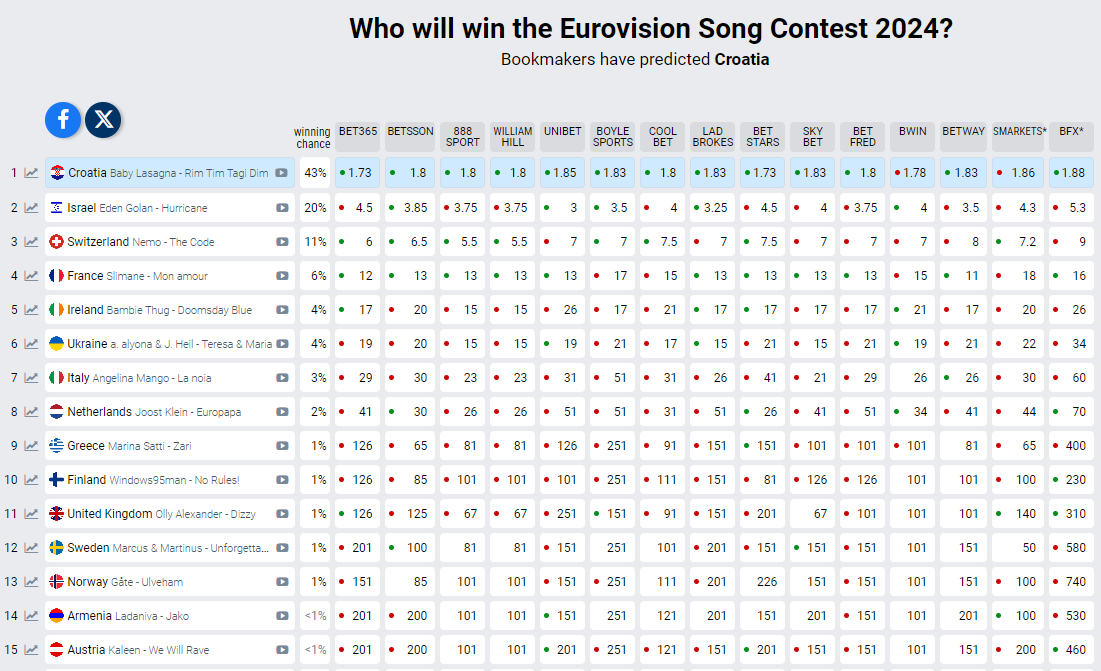Click the Facebook share icon
The height and width of the screenshot is (671, 1101).
[x=63, y=120]
